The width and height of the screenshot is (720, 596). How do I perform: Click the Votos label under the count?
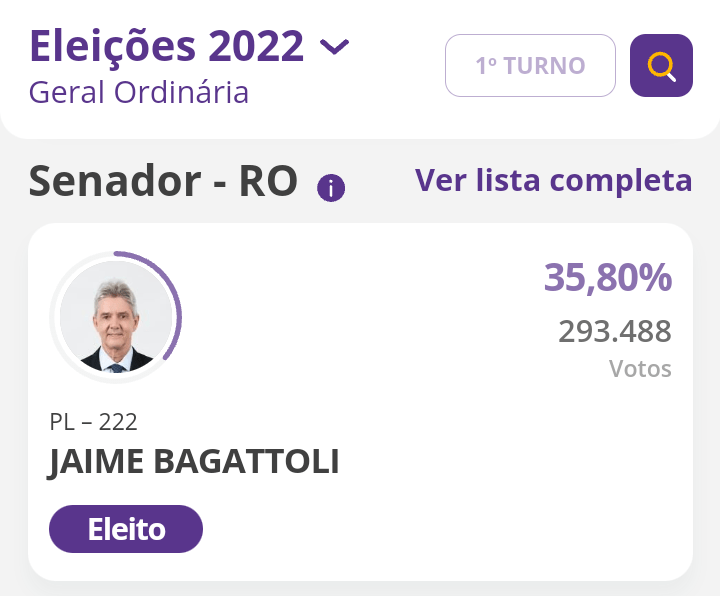640,369
